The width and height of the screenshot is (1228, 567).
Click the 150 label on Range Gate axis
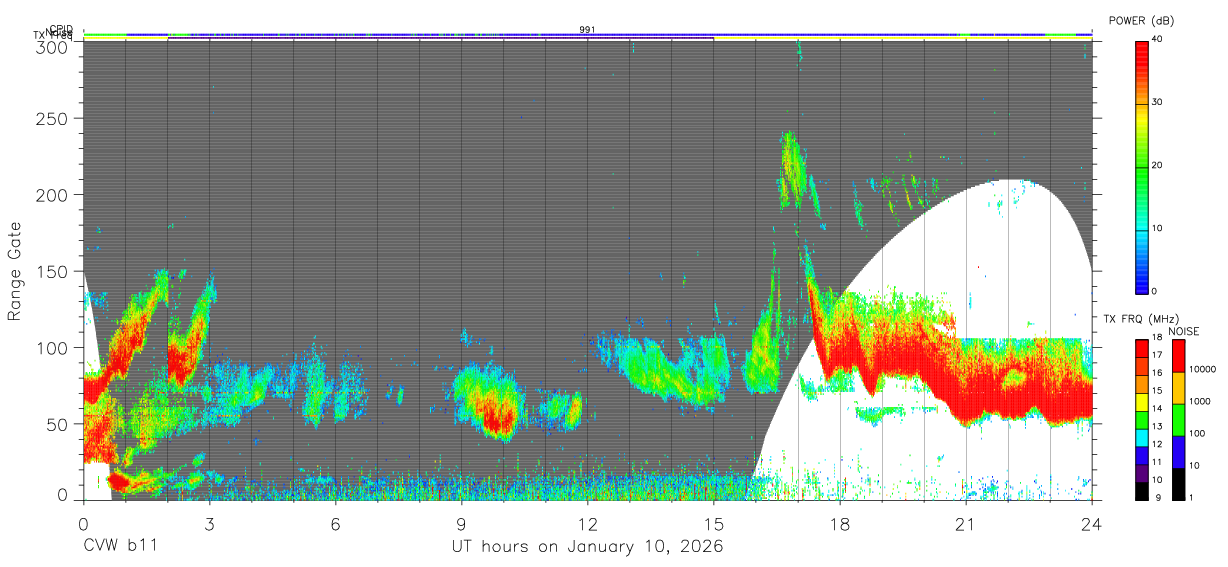[51, 271]
